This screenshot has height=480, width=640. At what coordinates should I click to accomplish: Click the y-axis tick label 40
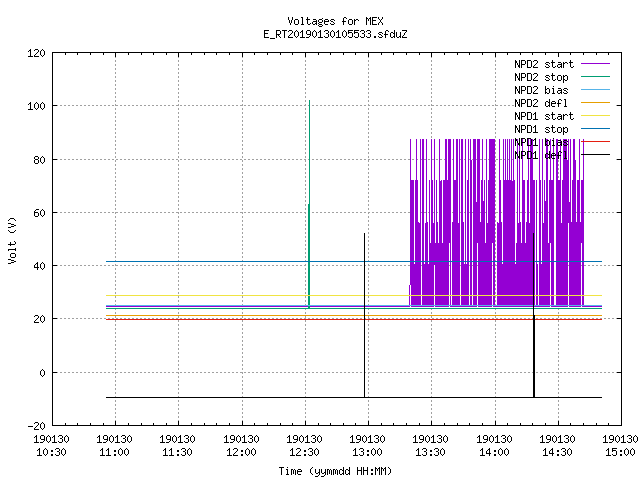[39, 266]
